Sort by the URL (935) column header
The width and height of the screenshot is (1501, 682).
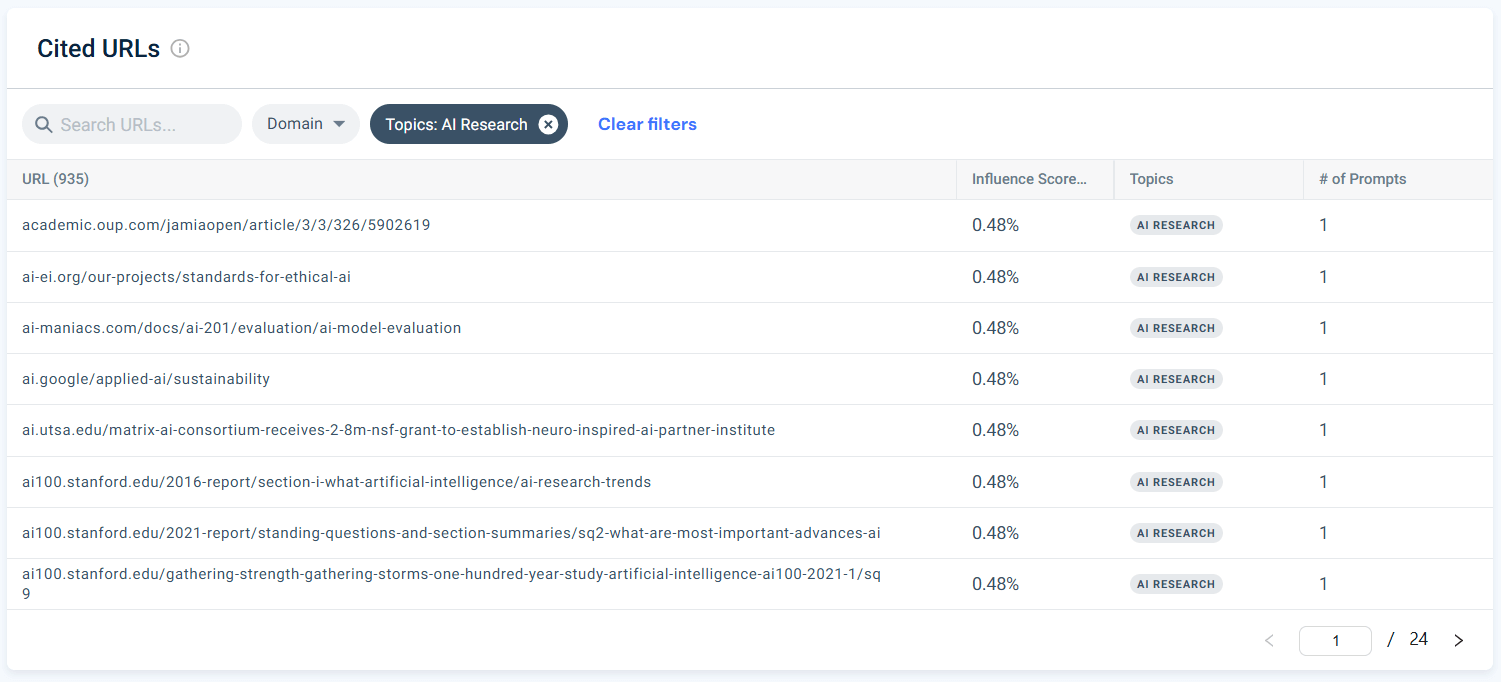coord(56,179)
